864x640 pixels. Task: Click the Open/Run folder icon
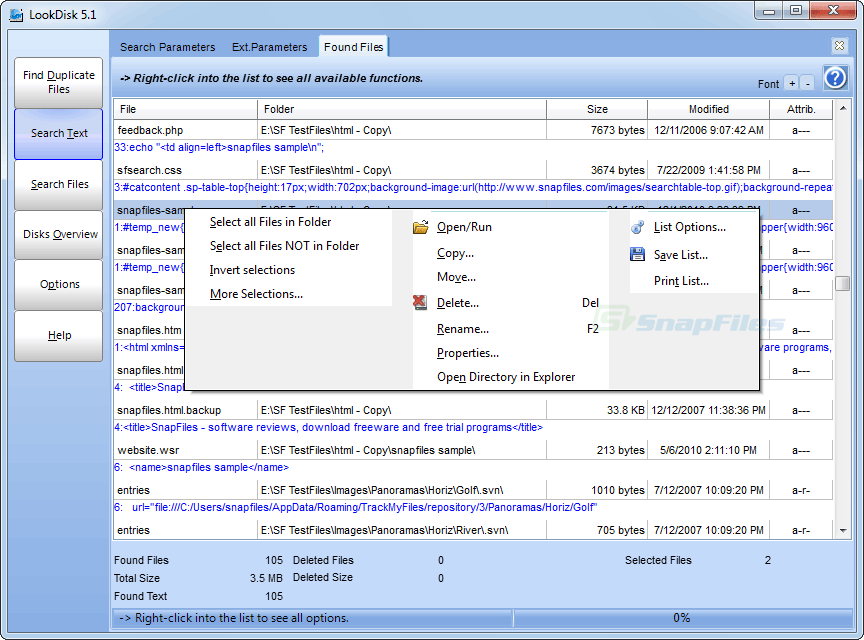[420, 227]
